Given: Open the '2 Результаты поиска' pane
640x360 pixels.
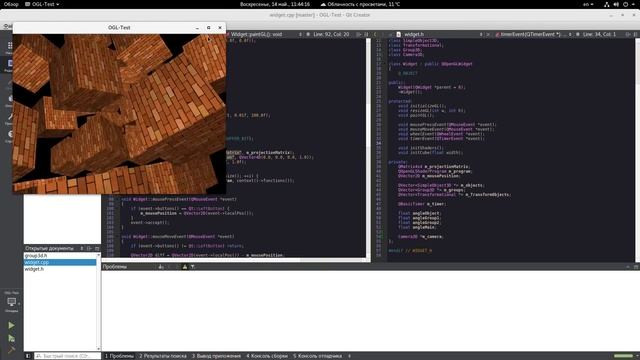Looking at the screenshot, I should point(162,356).
